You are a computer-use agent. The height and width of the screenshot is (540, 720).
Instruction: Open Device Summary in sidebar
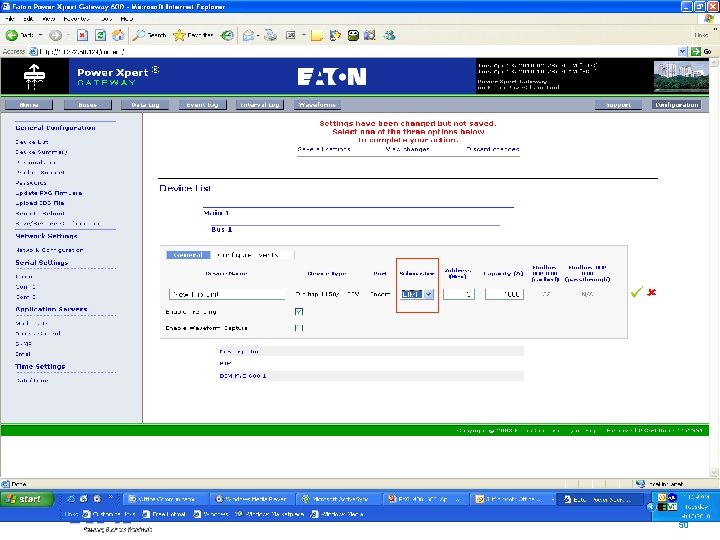pyautogui.click(x=41, y=152)
